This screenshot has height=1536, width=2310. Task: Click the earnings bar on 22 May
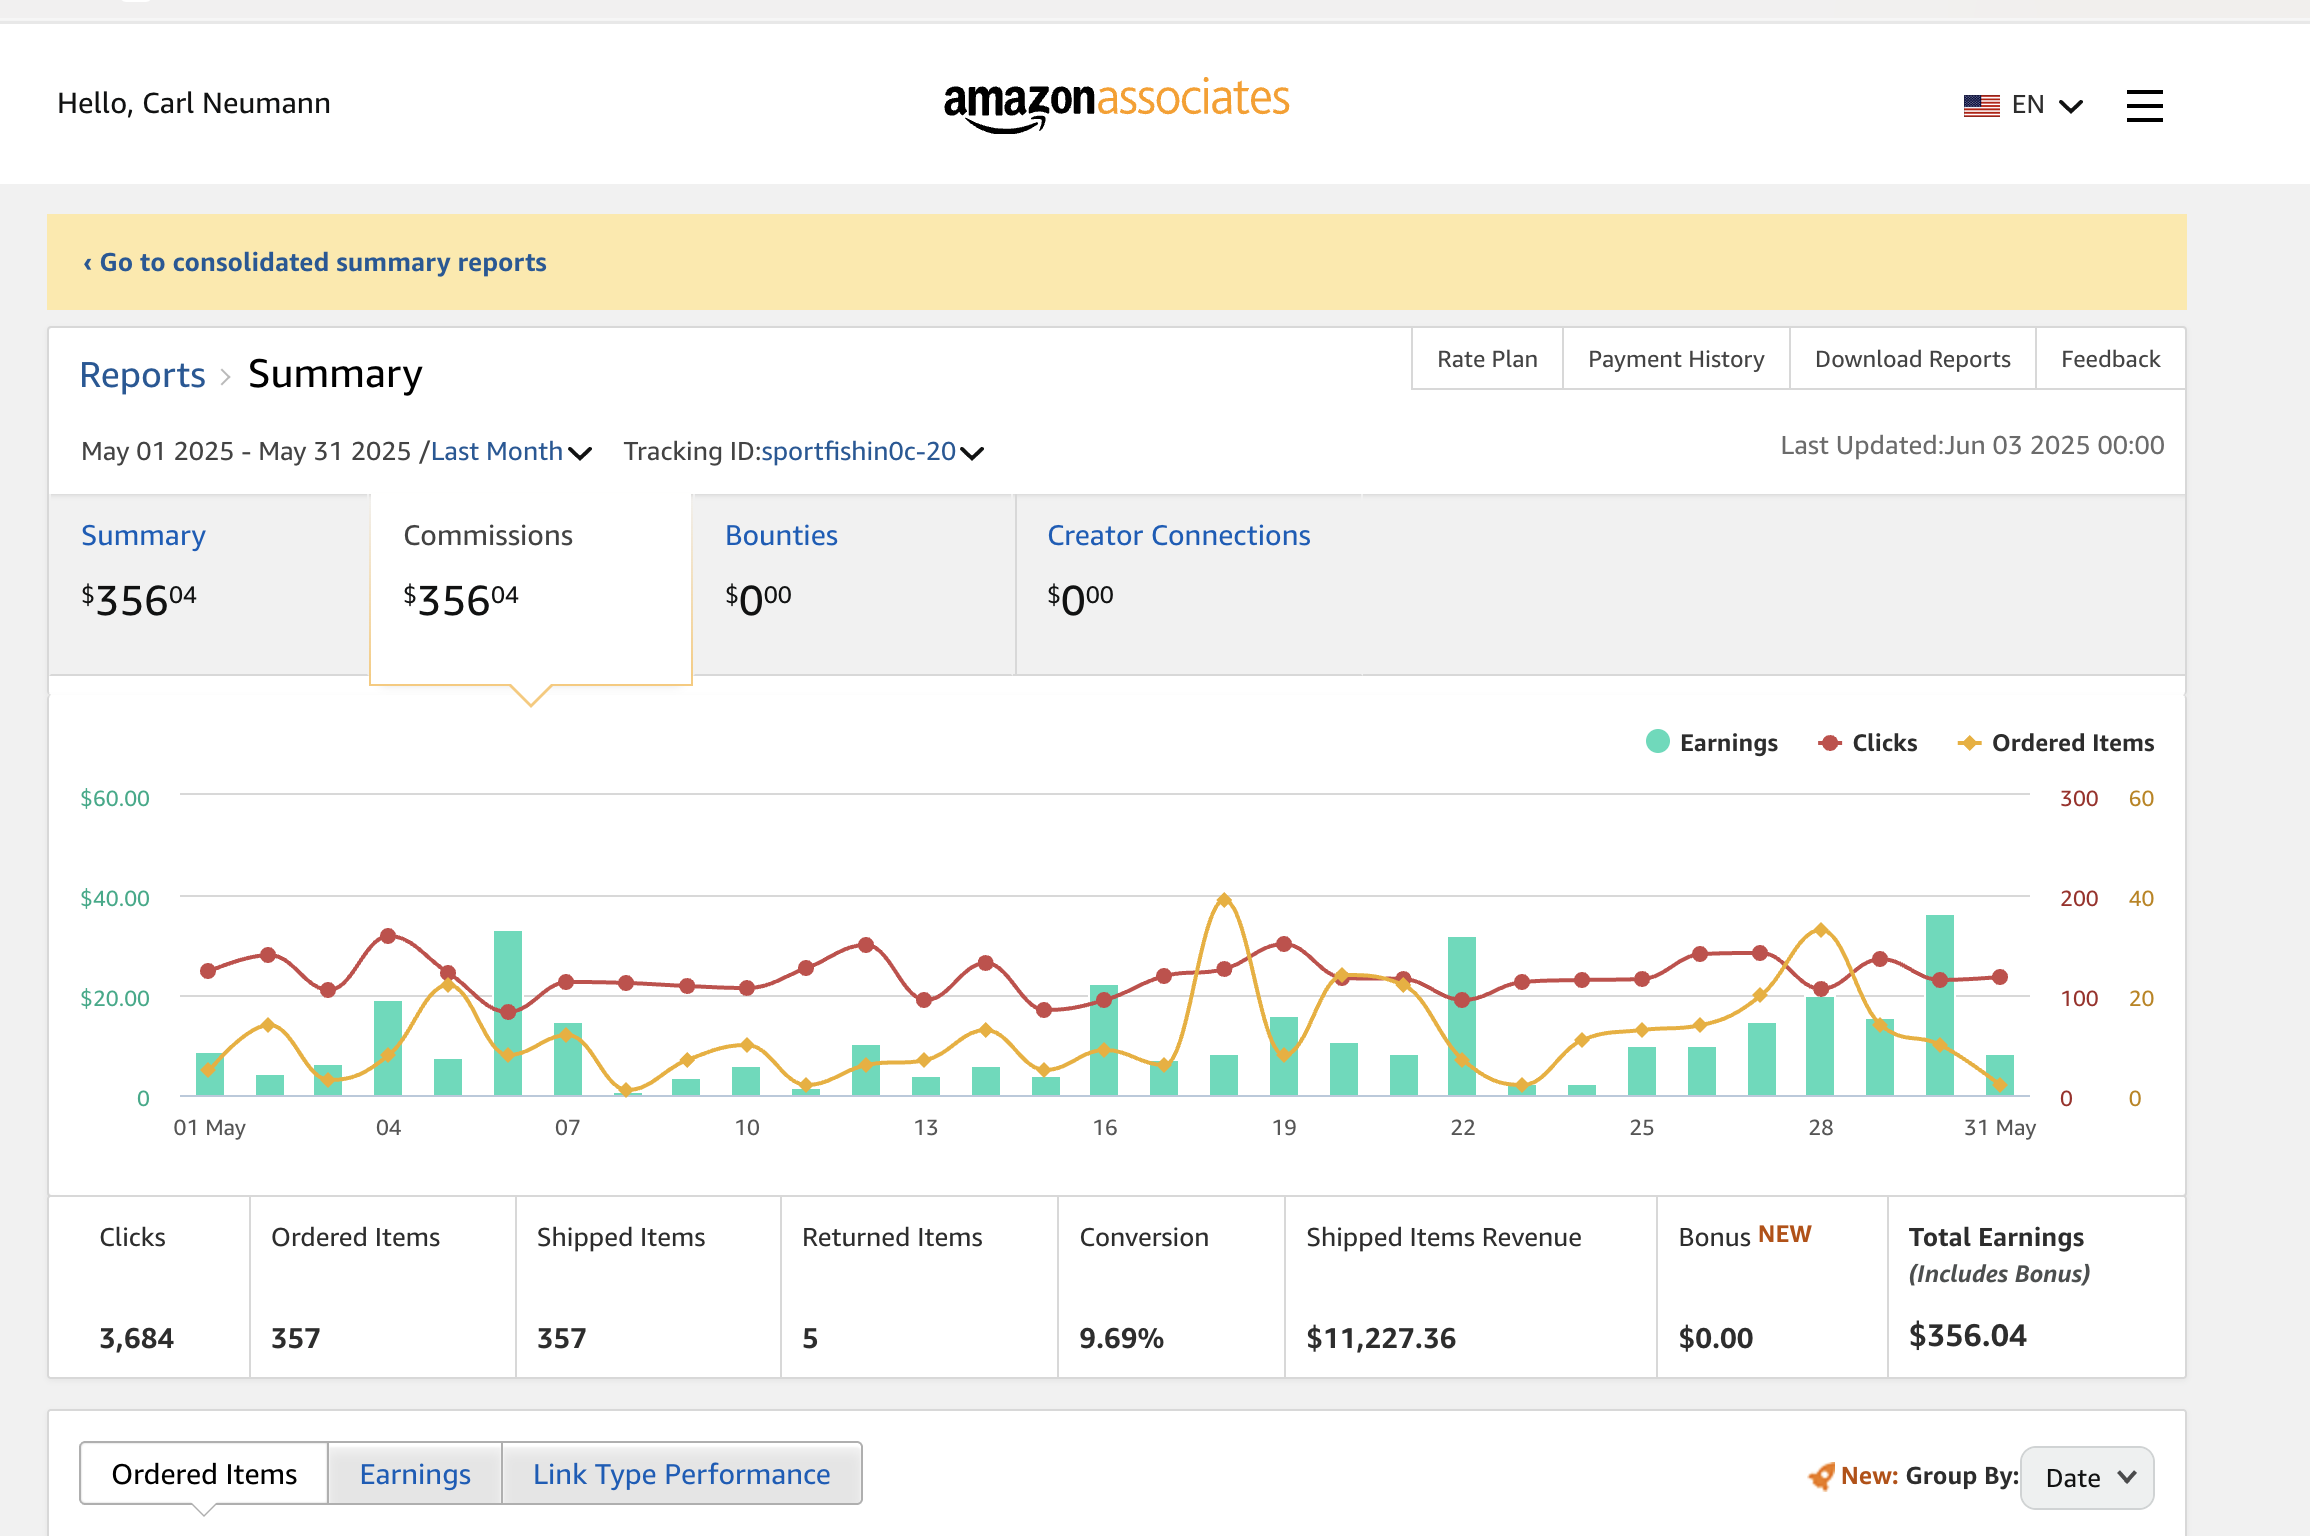1462,1016
